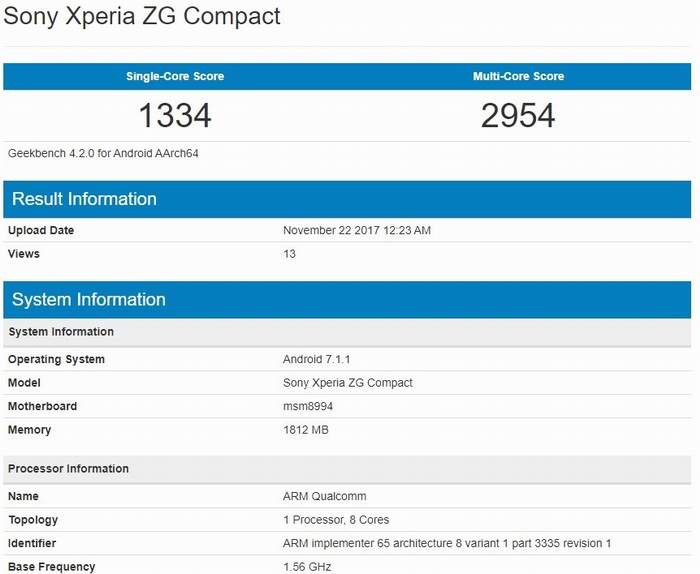This screenshot has width=700, height=574.
Task: Click the Processor Information subheader
Action: [x=68, y=468]
